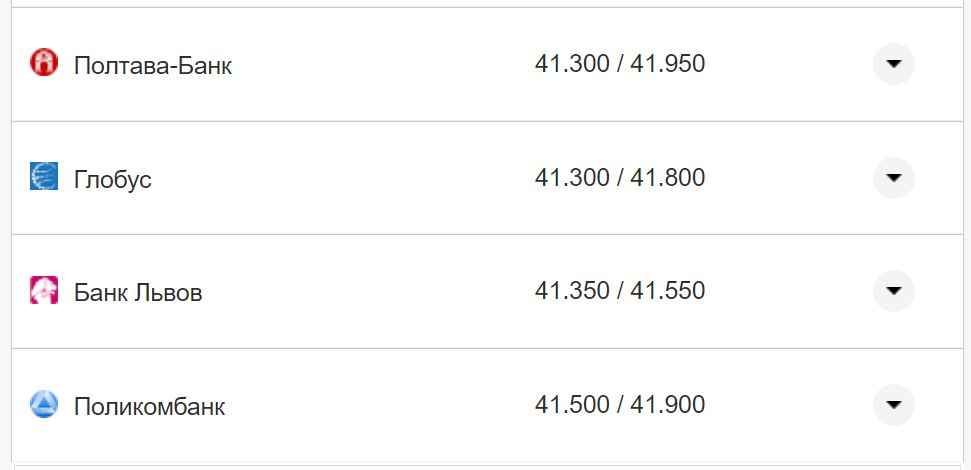
Task: Select the Глобус bank name
Action: (x=113, y=180)
